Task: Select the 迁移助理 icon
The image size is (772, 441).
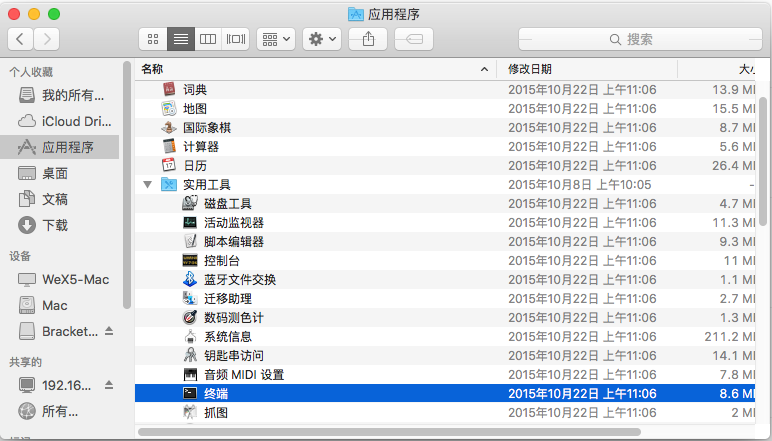Action: pos(190,298)
